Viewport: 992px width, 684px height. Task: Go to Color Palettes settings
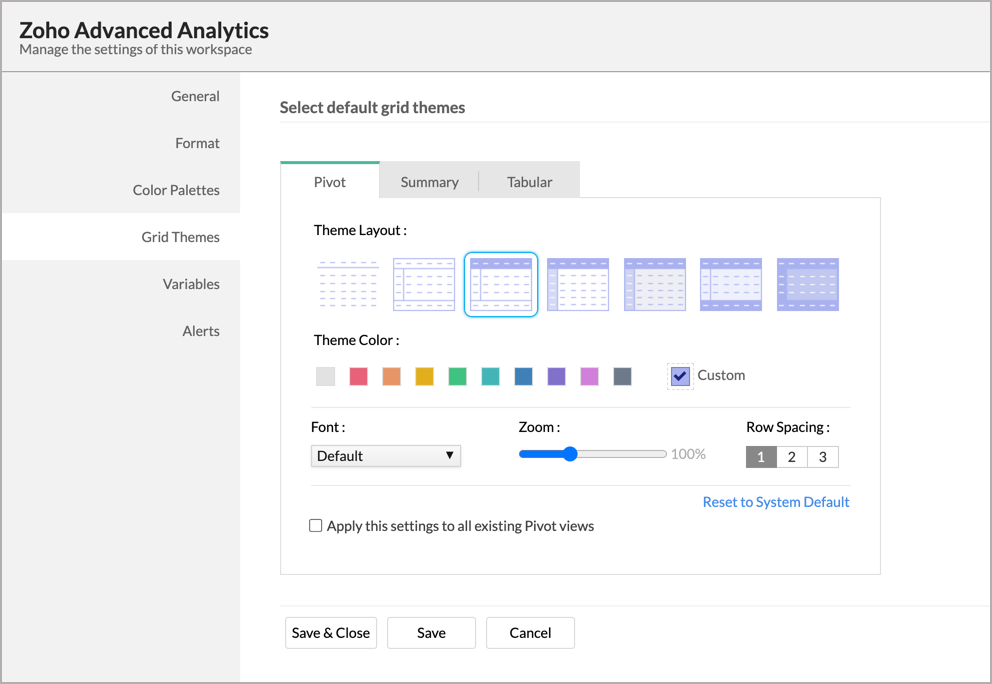click(x=121, y=190)
